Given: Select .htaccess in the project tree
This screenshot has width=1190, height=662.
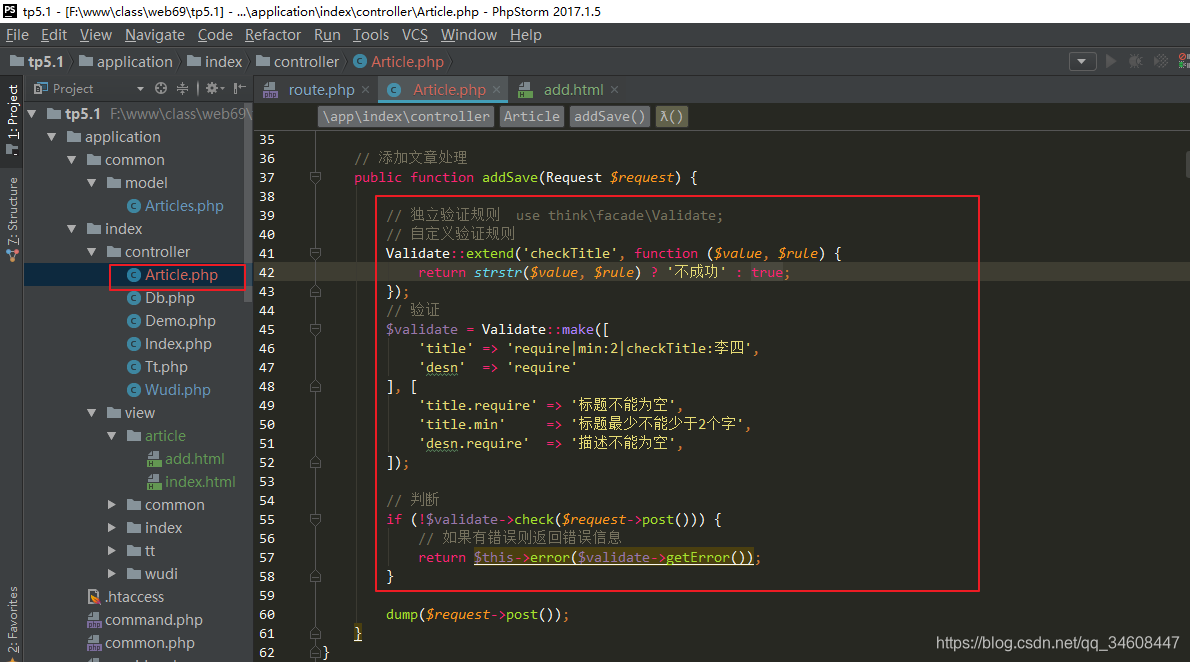Looking at the screenshot, I should pos(126,597).
